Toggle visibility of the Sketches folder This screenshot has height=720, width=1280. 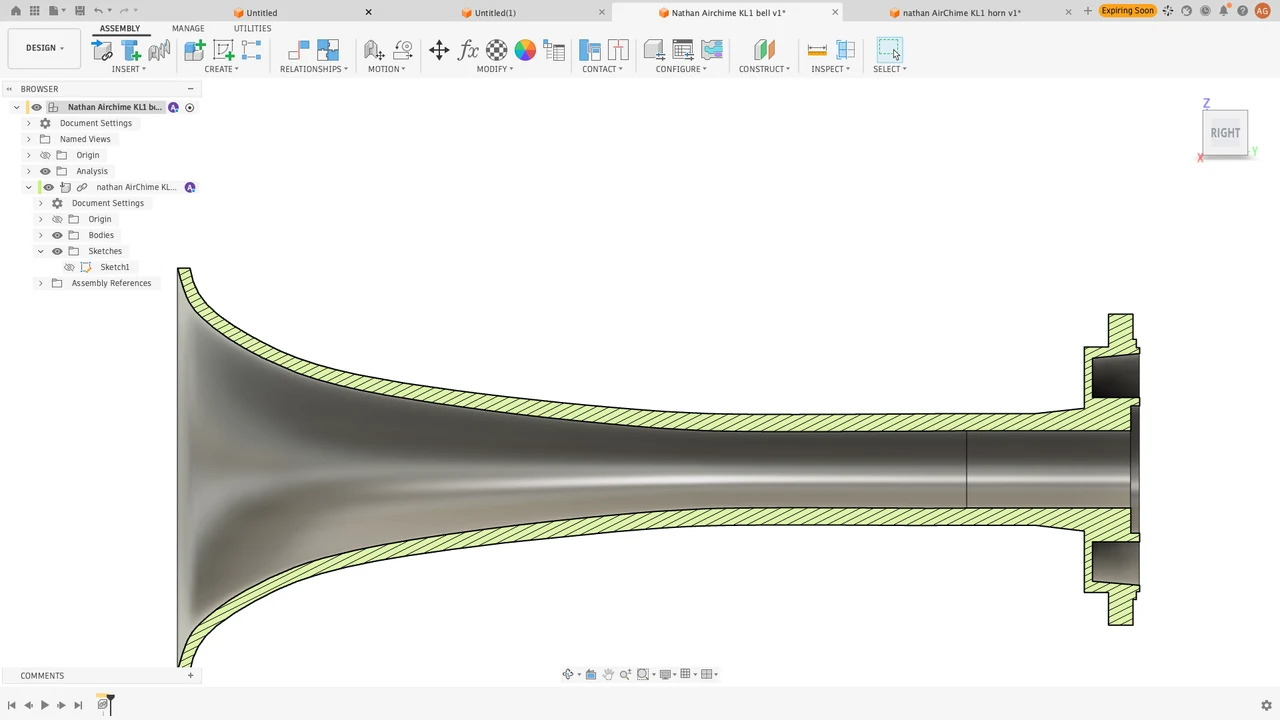57,251
